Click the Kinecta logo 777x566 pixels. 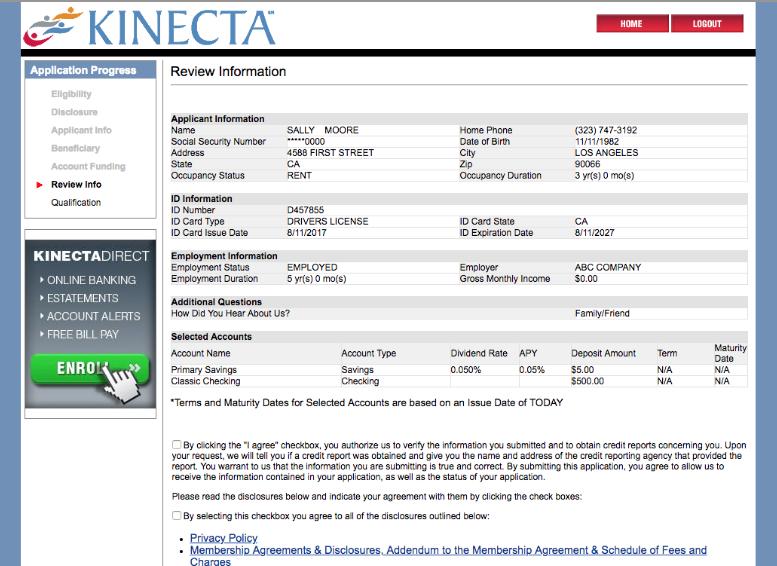click(x=149, y=28)
